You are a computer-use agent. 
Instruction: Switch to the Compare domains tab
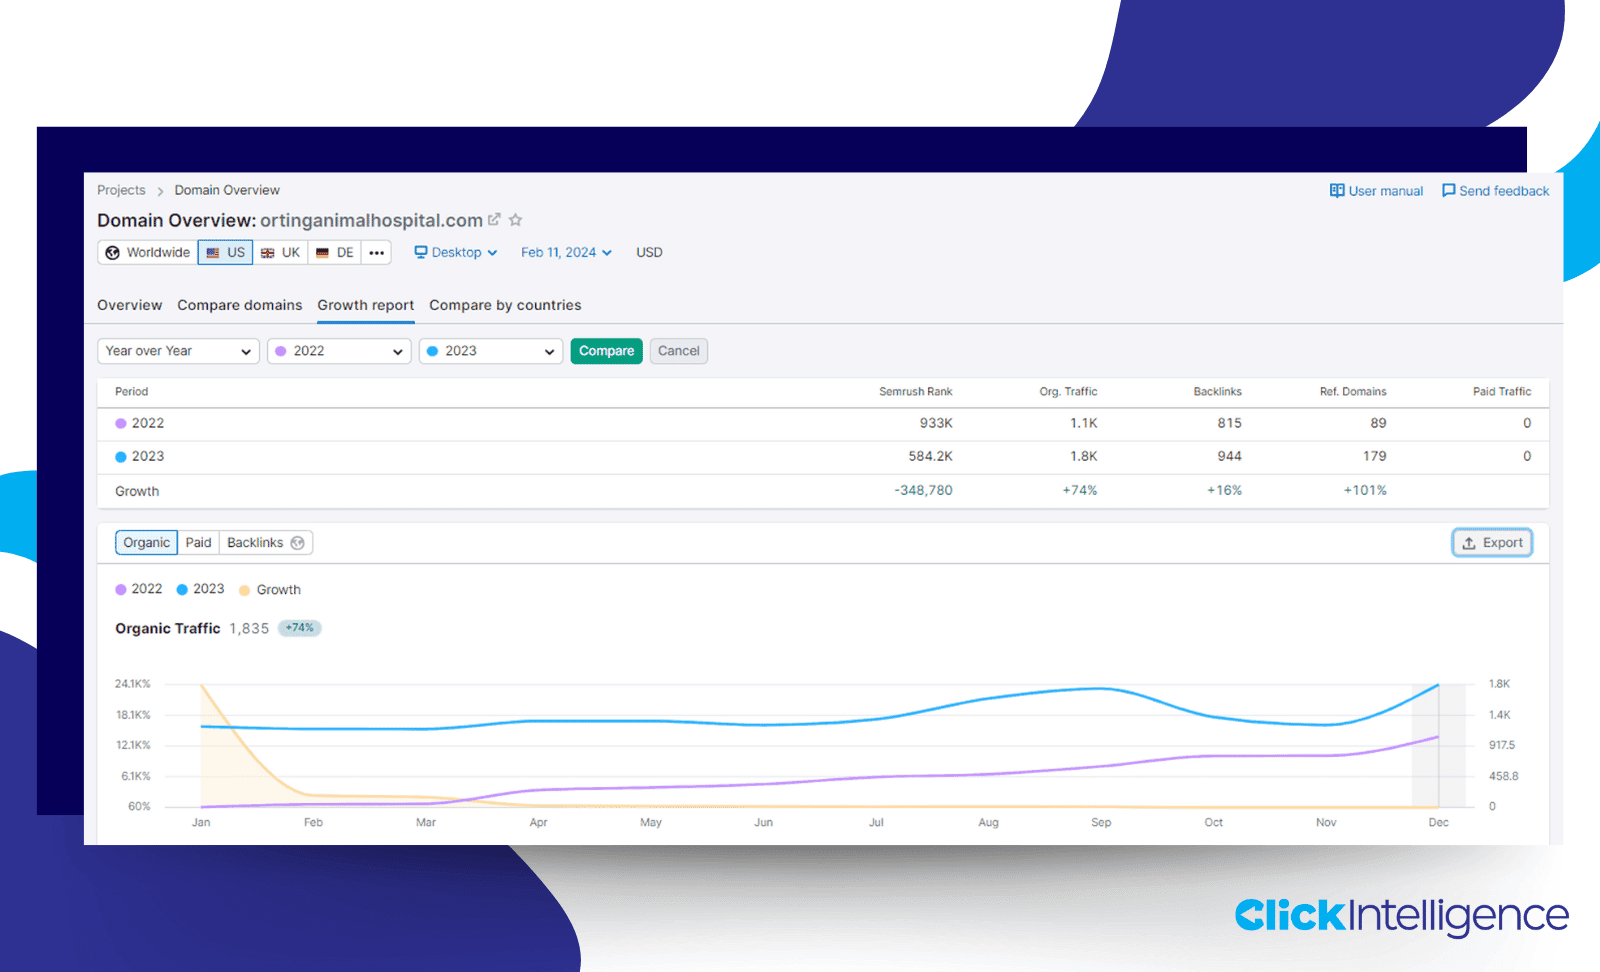(x=239, y=305)
